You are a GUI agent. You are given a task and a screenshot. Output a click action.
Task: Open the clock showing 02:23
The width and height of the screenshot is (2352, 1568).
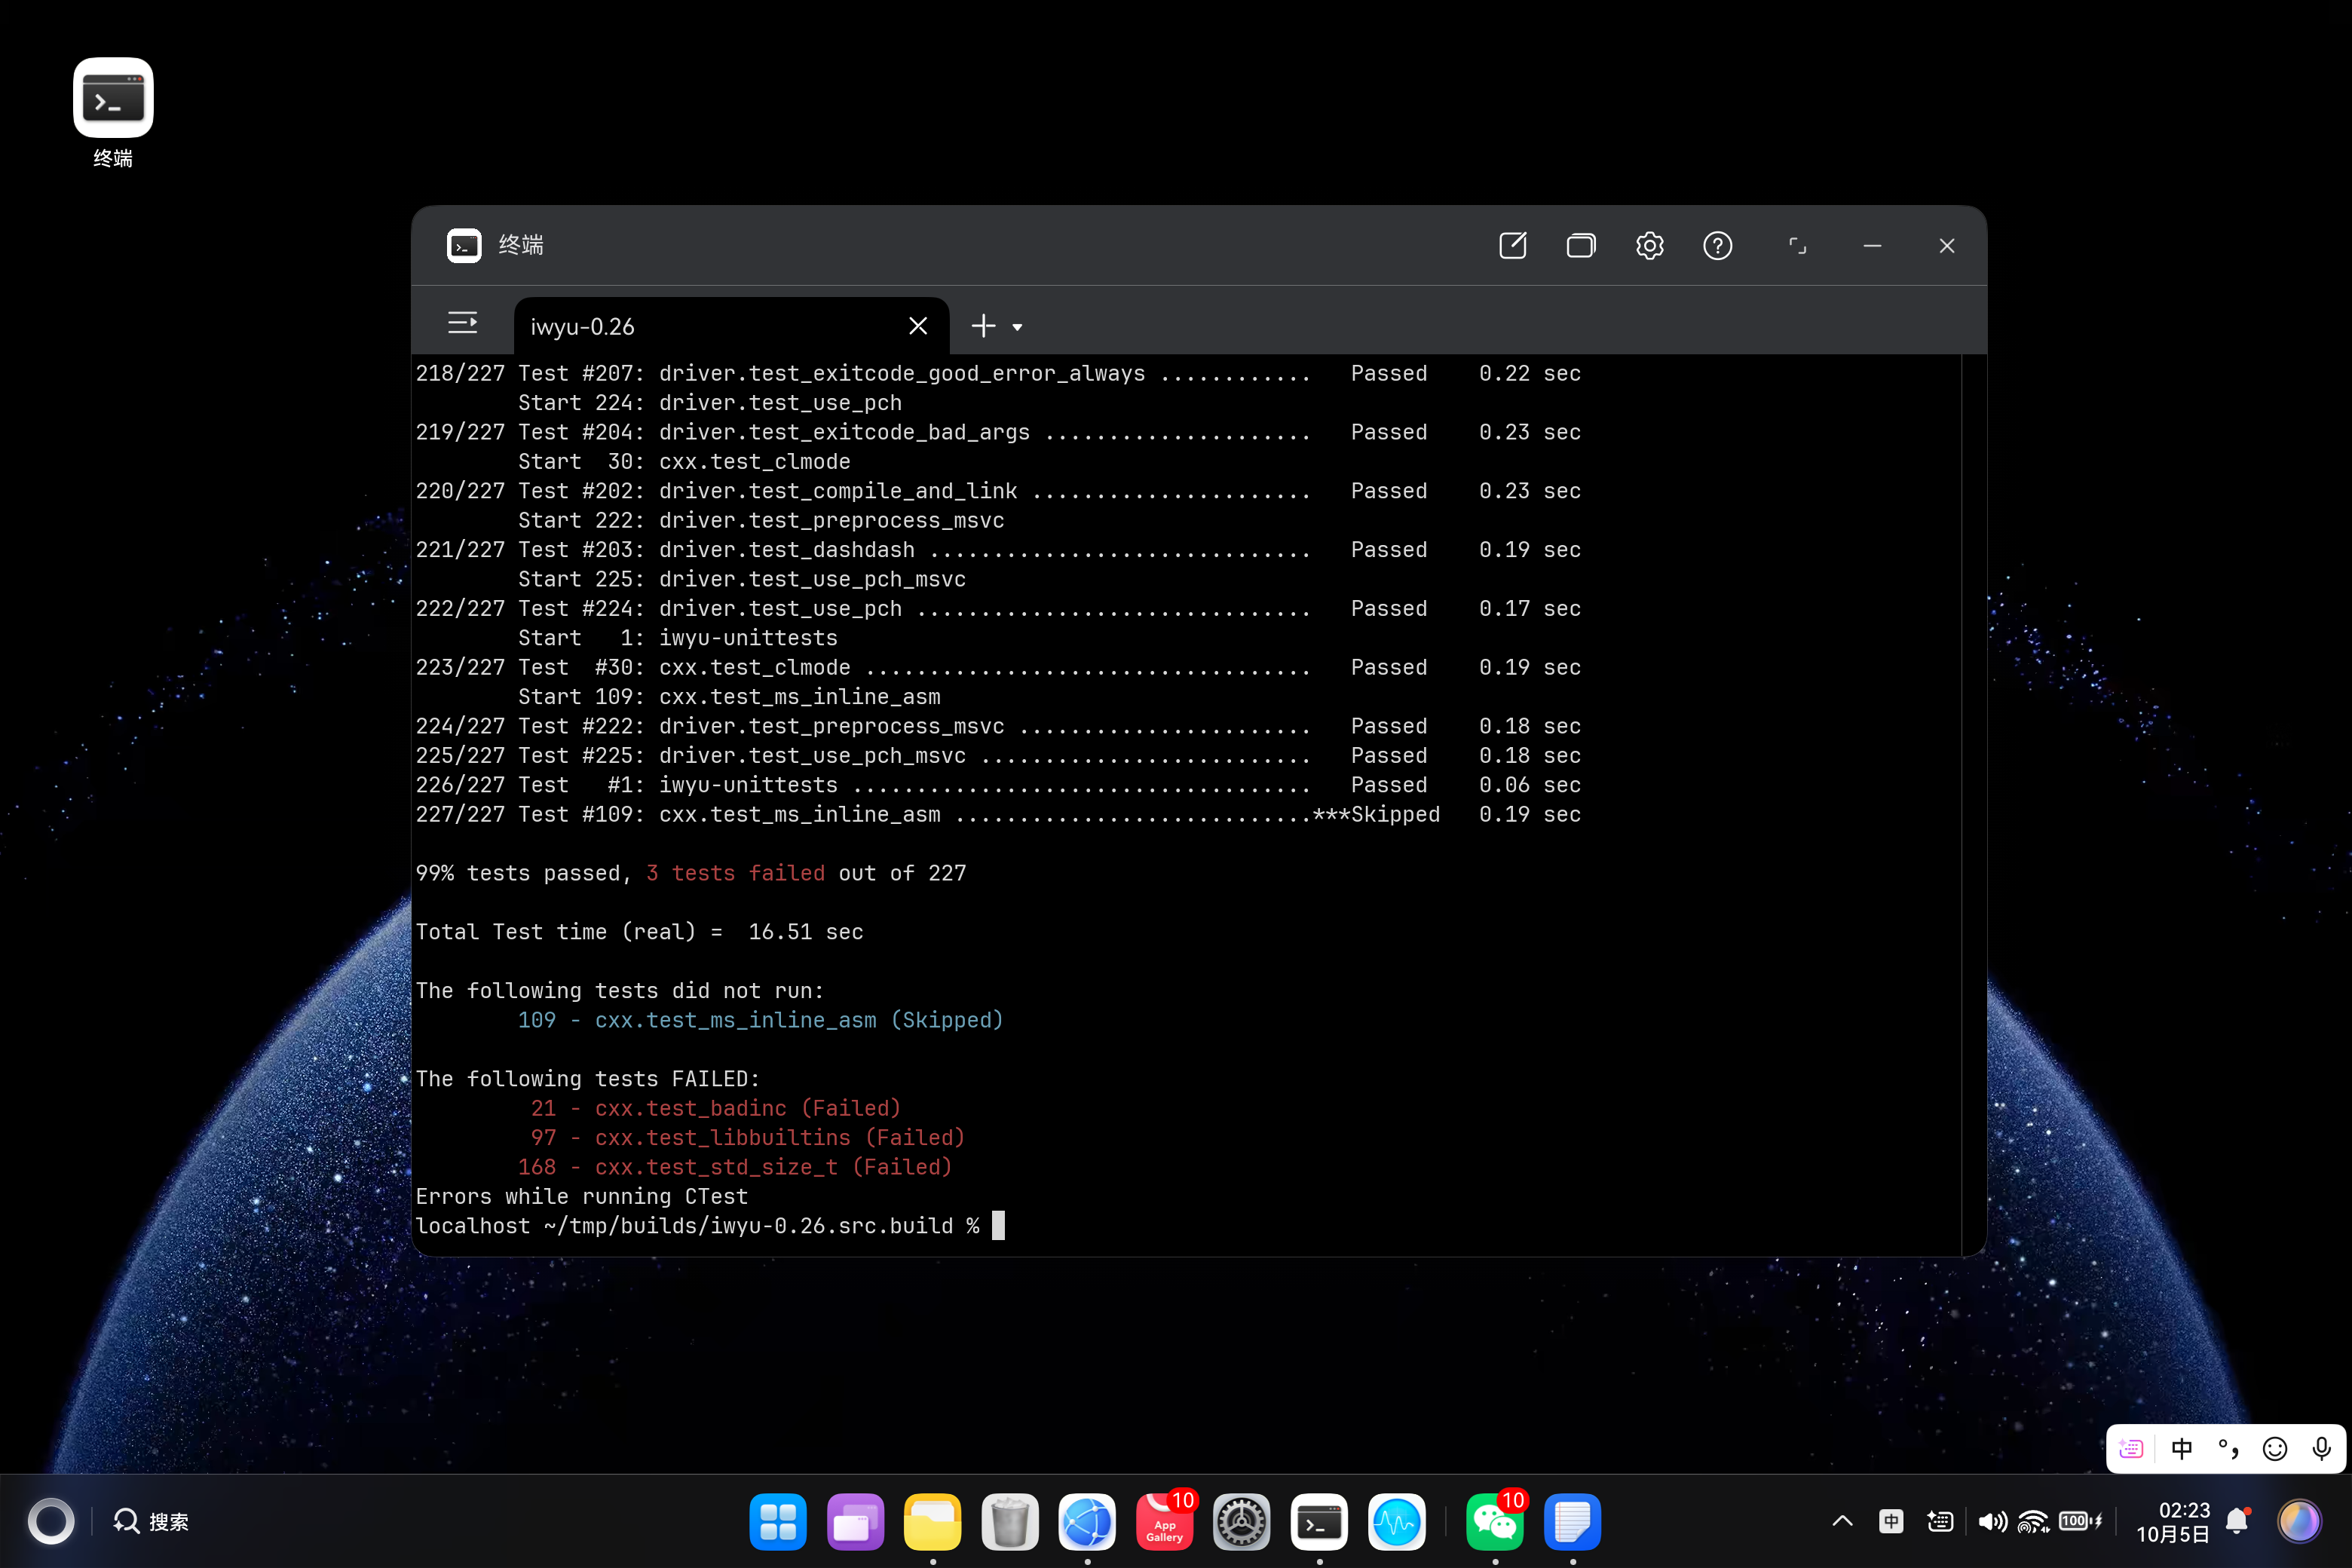pyautogui.click(x=2173, y=1521)
